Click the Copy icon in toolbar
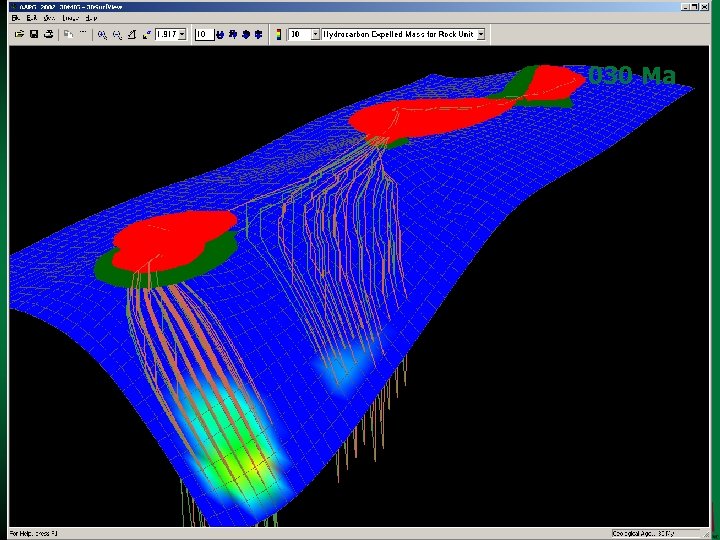 tap(68, 34)
